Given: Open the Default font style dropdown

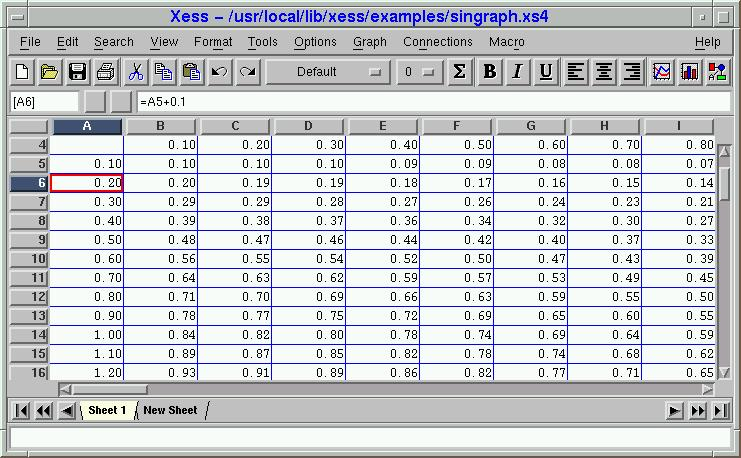Looking at the screenshot, I should pos(328,72).
